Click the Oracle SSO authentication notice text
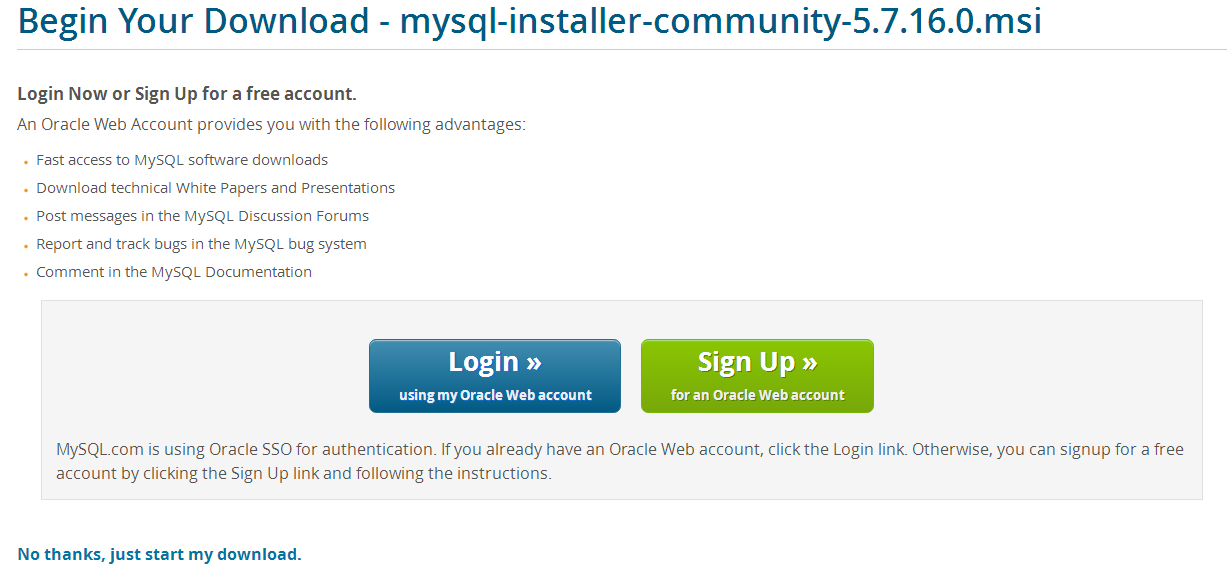The width and height of the screenshot is (1227, 577). click(619, 460)
